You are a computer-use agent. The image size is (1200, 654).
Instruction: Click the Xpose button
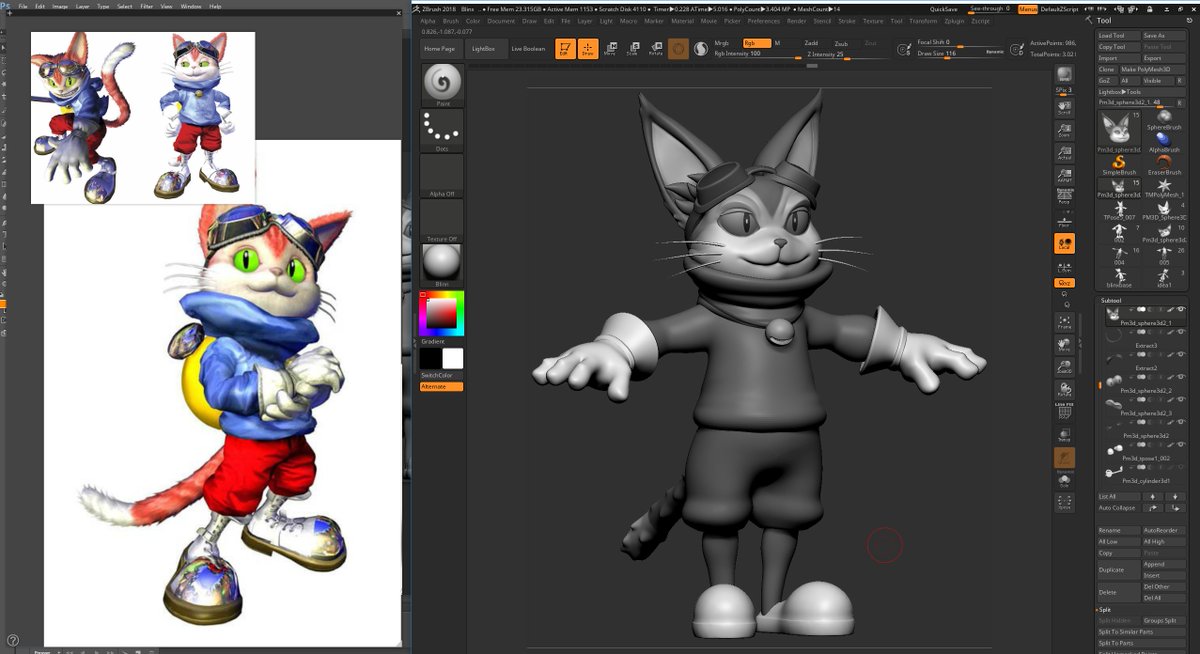tap(1065, 503)
